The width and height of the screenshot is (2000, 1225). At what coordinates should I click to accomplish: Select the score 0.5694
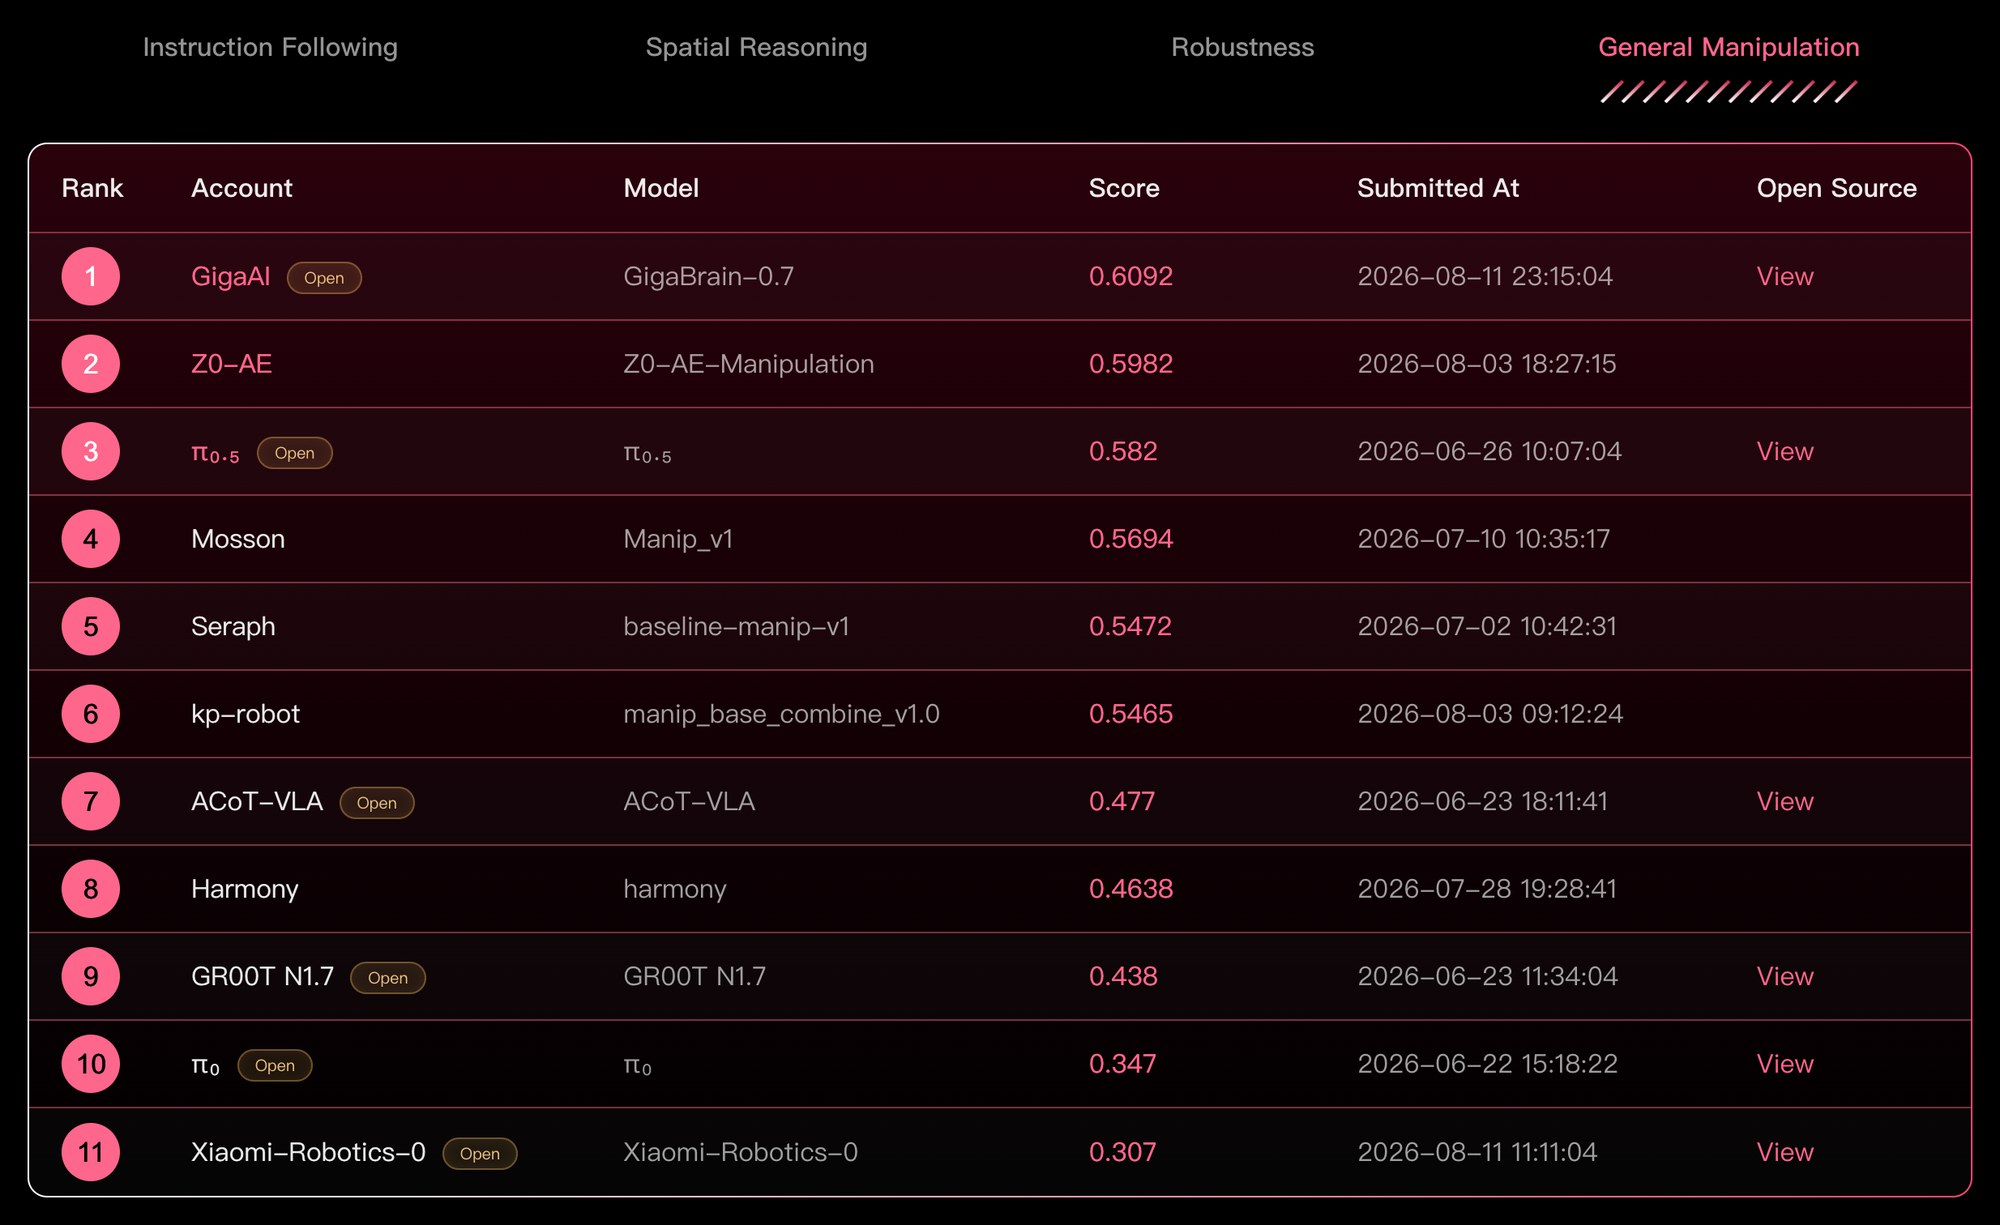[x=1131, y=539]
